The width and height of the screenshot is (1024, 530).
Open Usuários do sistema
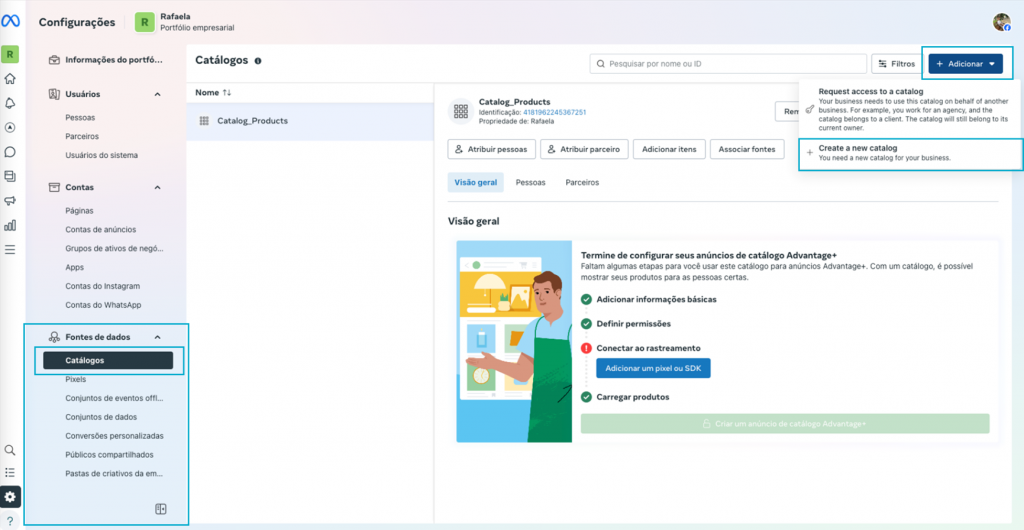point(101,155)
